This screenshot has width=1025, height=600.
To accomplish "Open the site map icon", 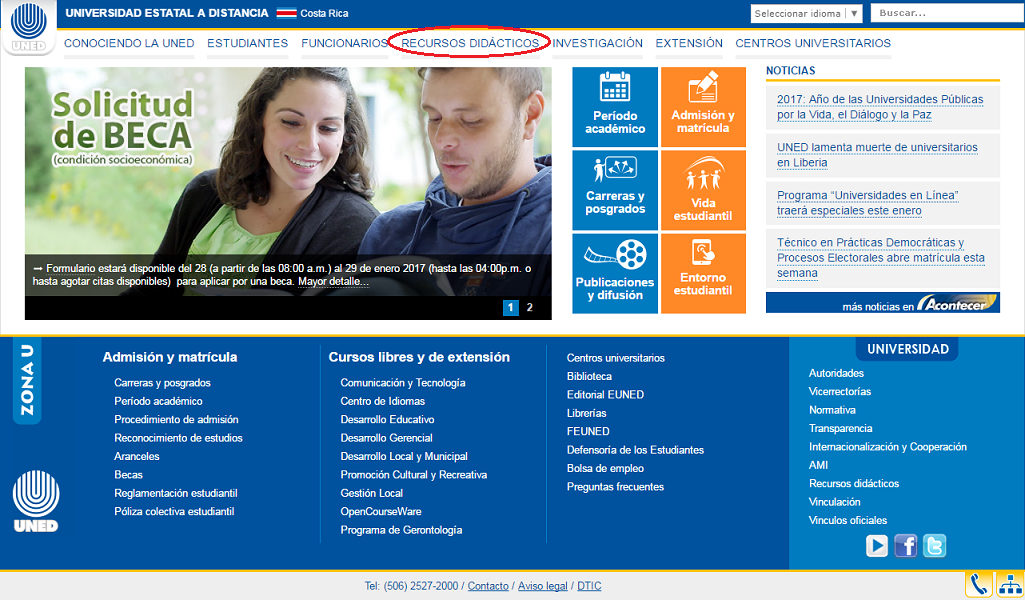I will (1009, 584).
